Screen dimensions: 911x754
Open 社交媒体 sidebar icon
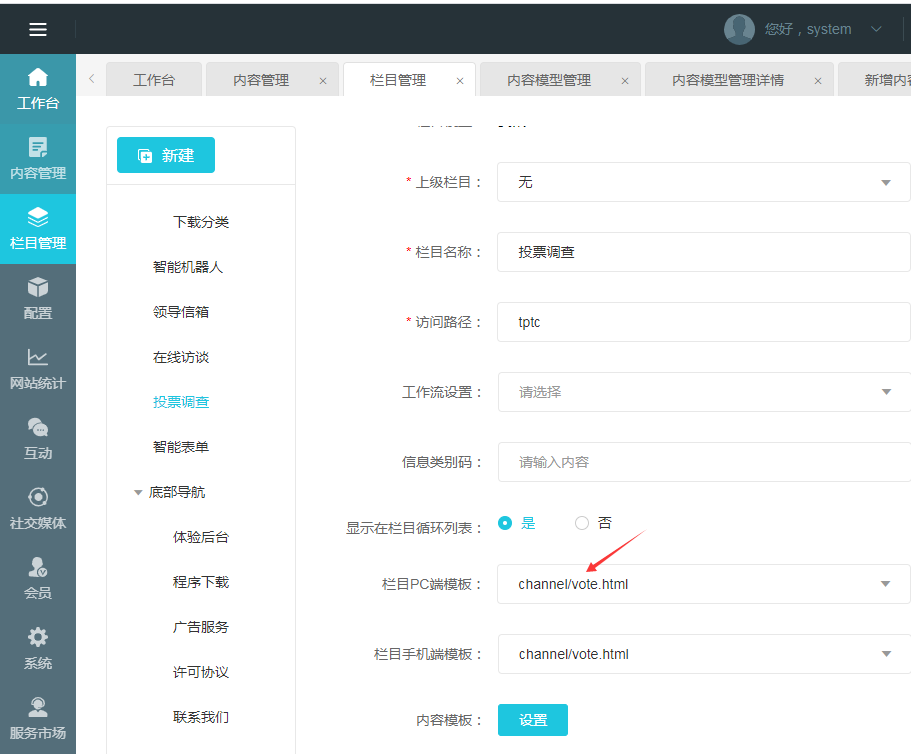coord(38,509)
